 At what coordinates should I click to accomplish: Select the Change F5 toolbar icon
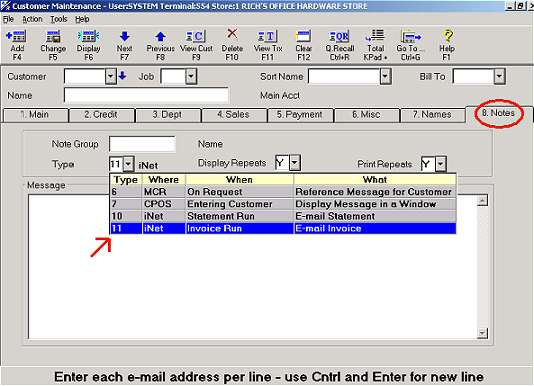coord(53,36)
